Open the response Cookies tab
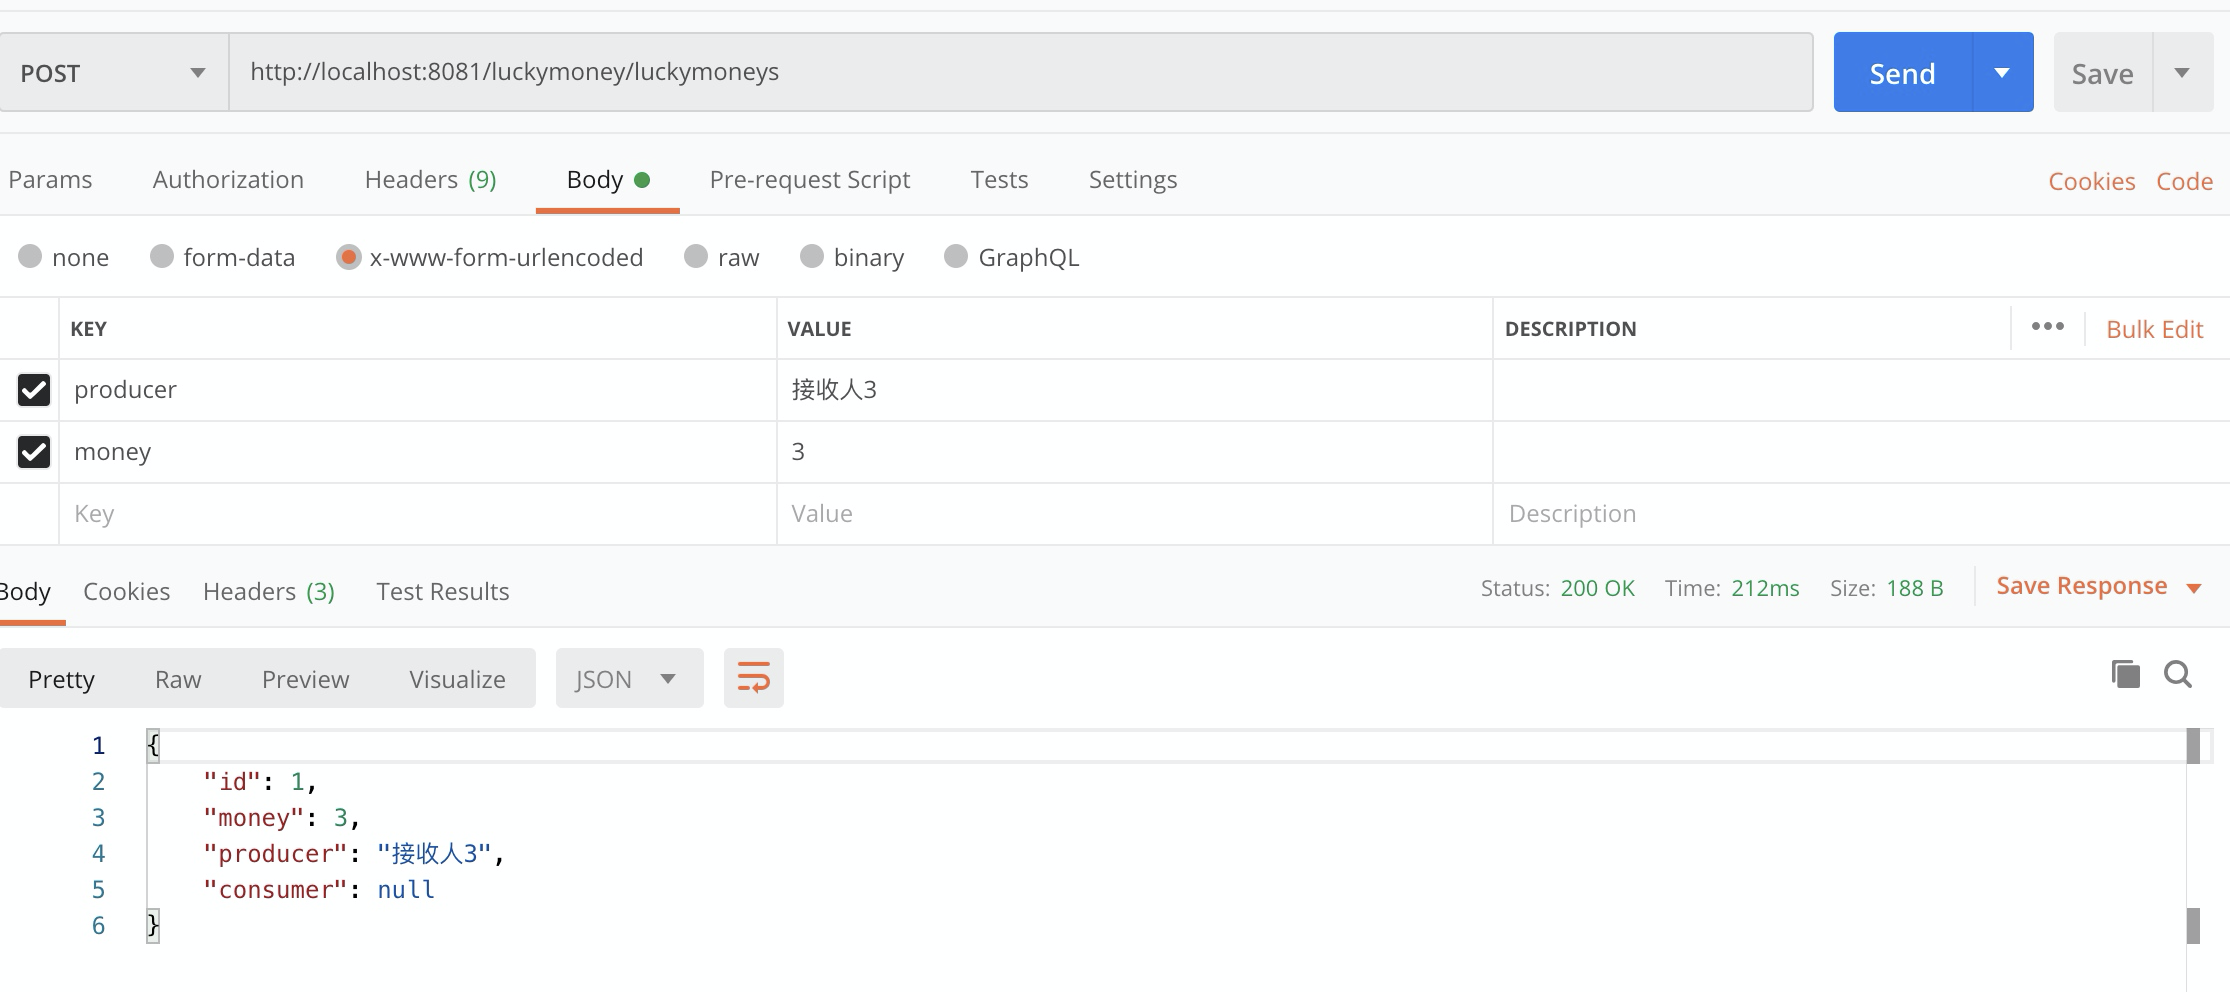Image resolution: width=2230 pixels, height=992 pixels. click(x=126, y=592)
